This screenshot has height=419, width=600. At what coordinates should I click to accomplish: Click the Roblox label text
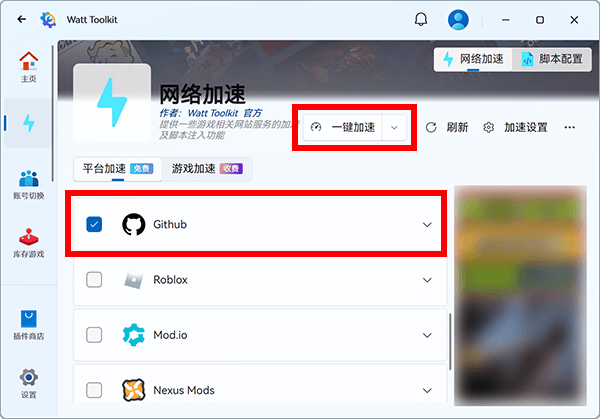tap(170, 280)
